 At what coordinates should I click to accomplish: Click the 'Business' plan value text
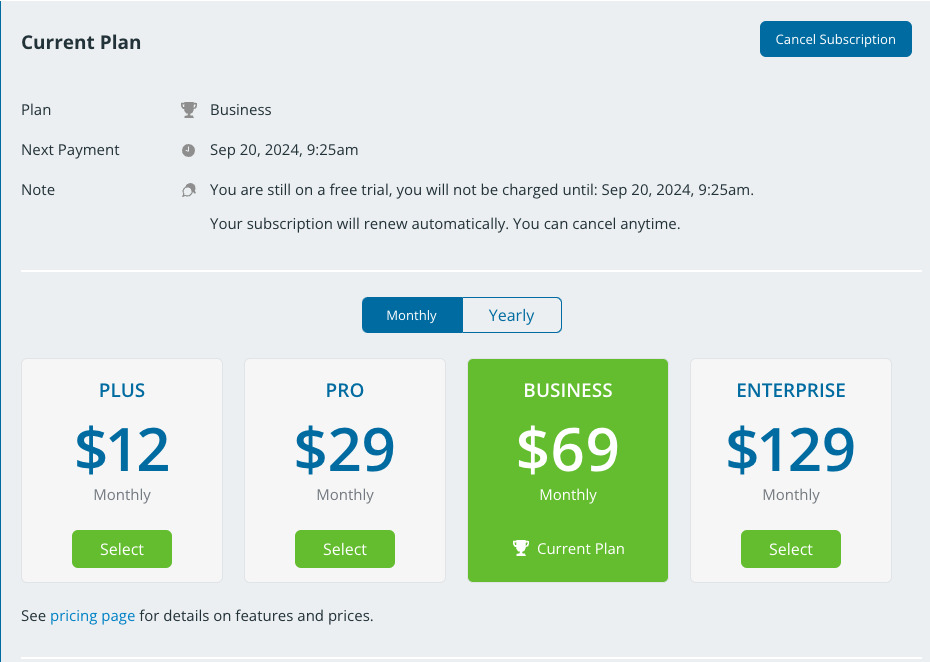(241, 110)
